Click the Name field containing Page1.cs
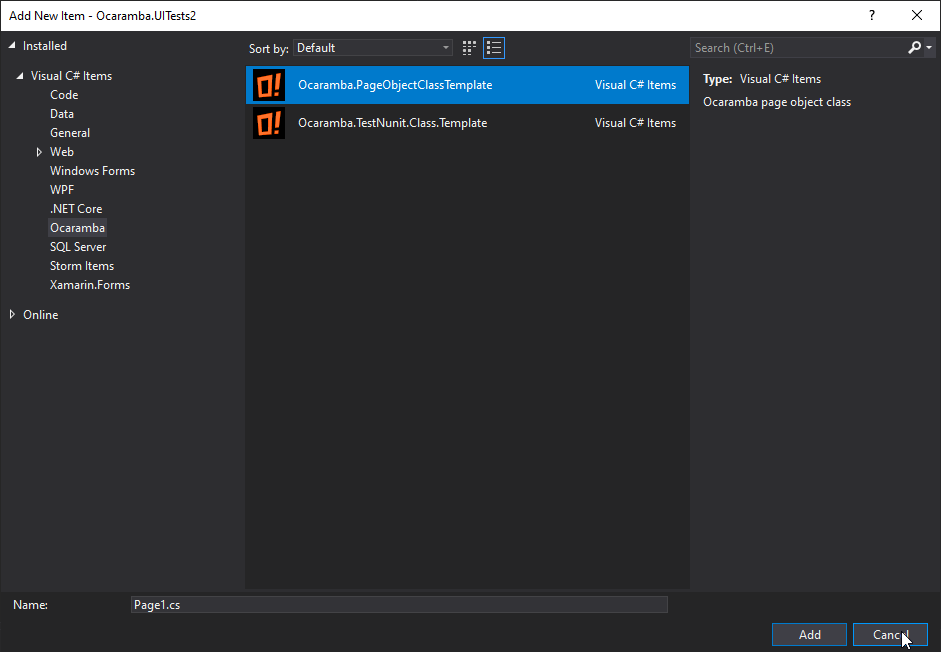 tap(399, 605)
